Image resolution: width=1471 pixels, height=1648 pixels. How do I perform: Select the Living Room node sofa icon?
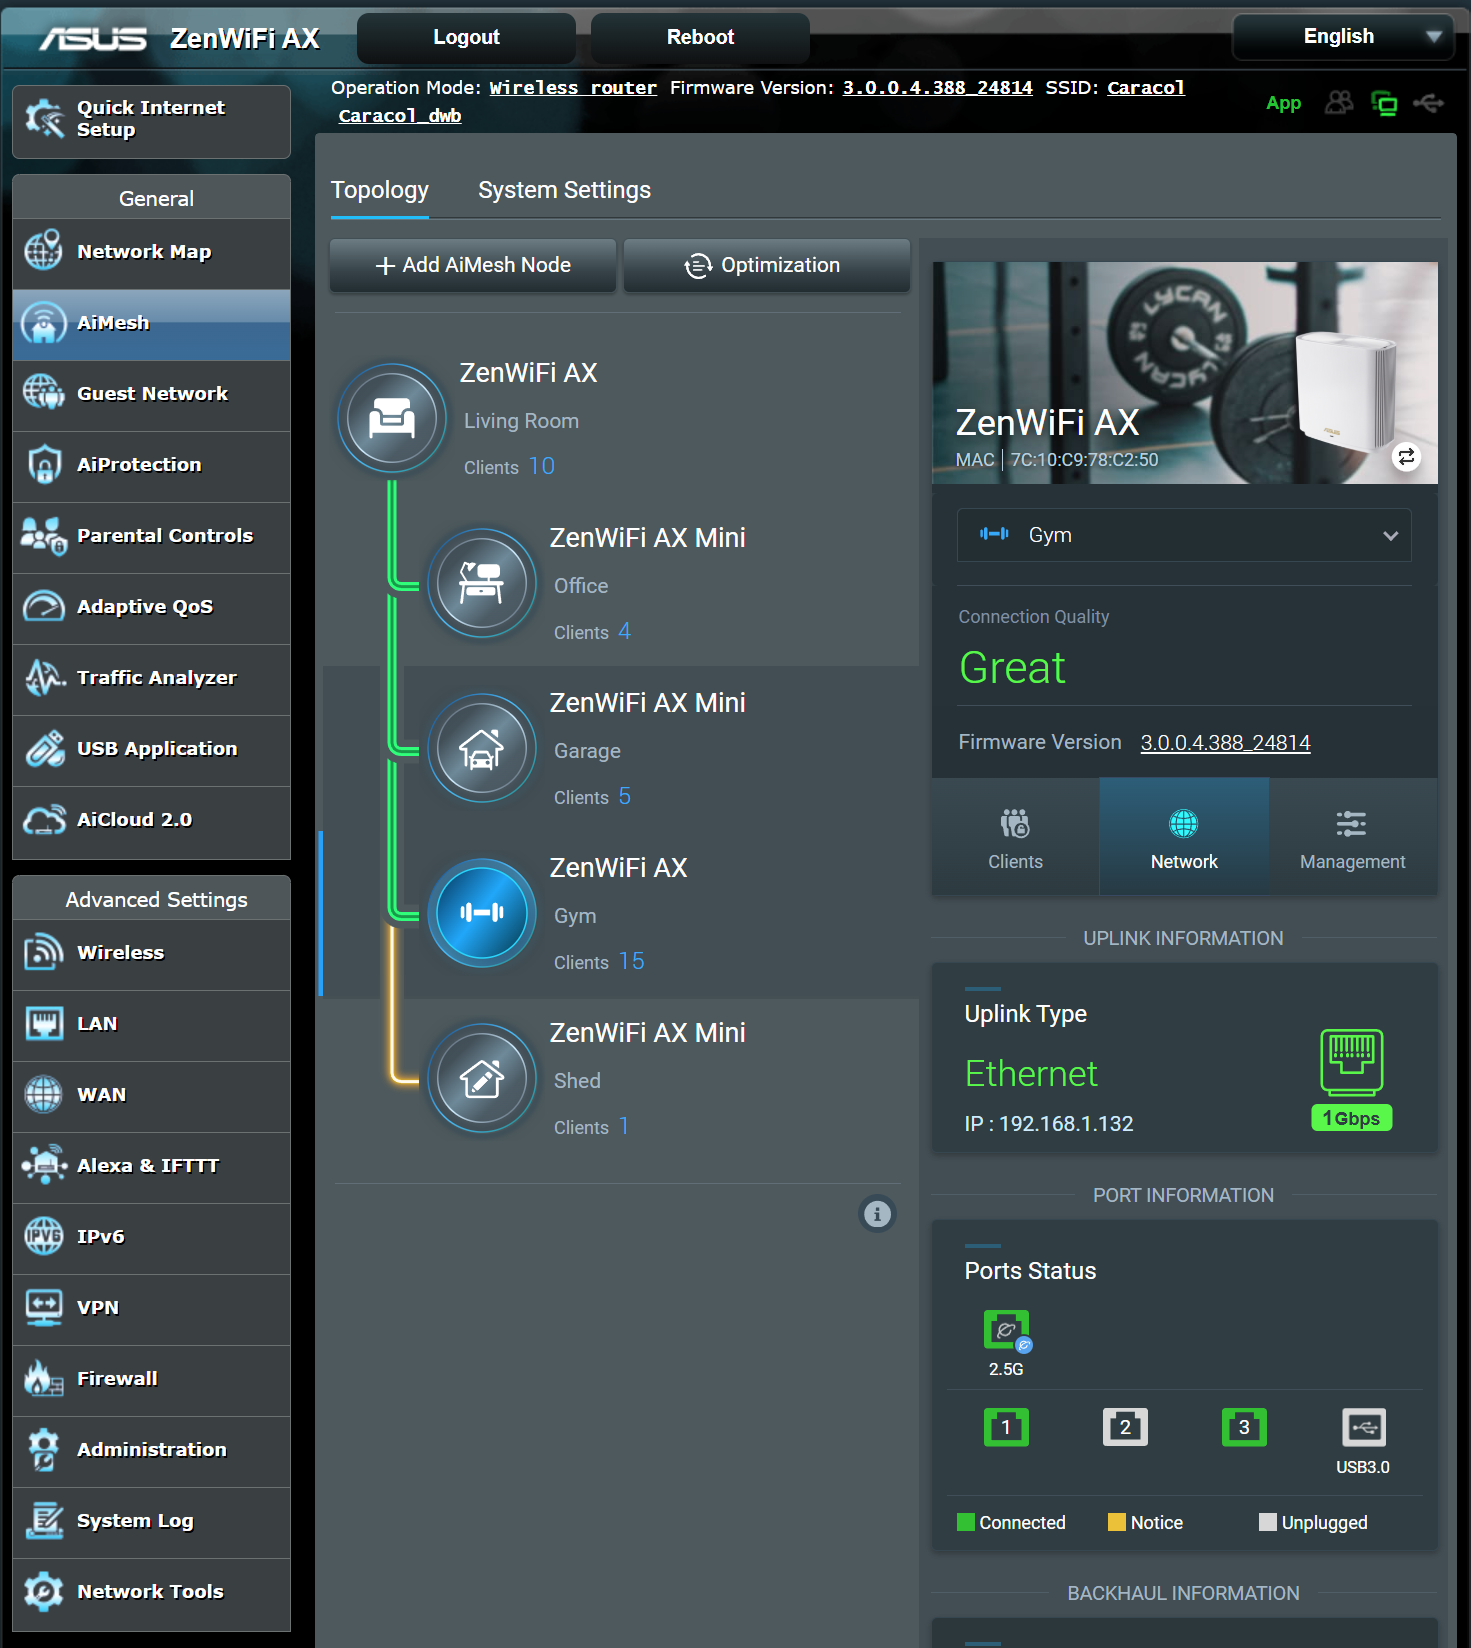392,418
